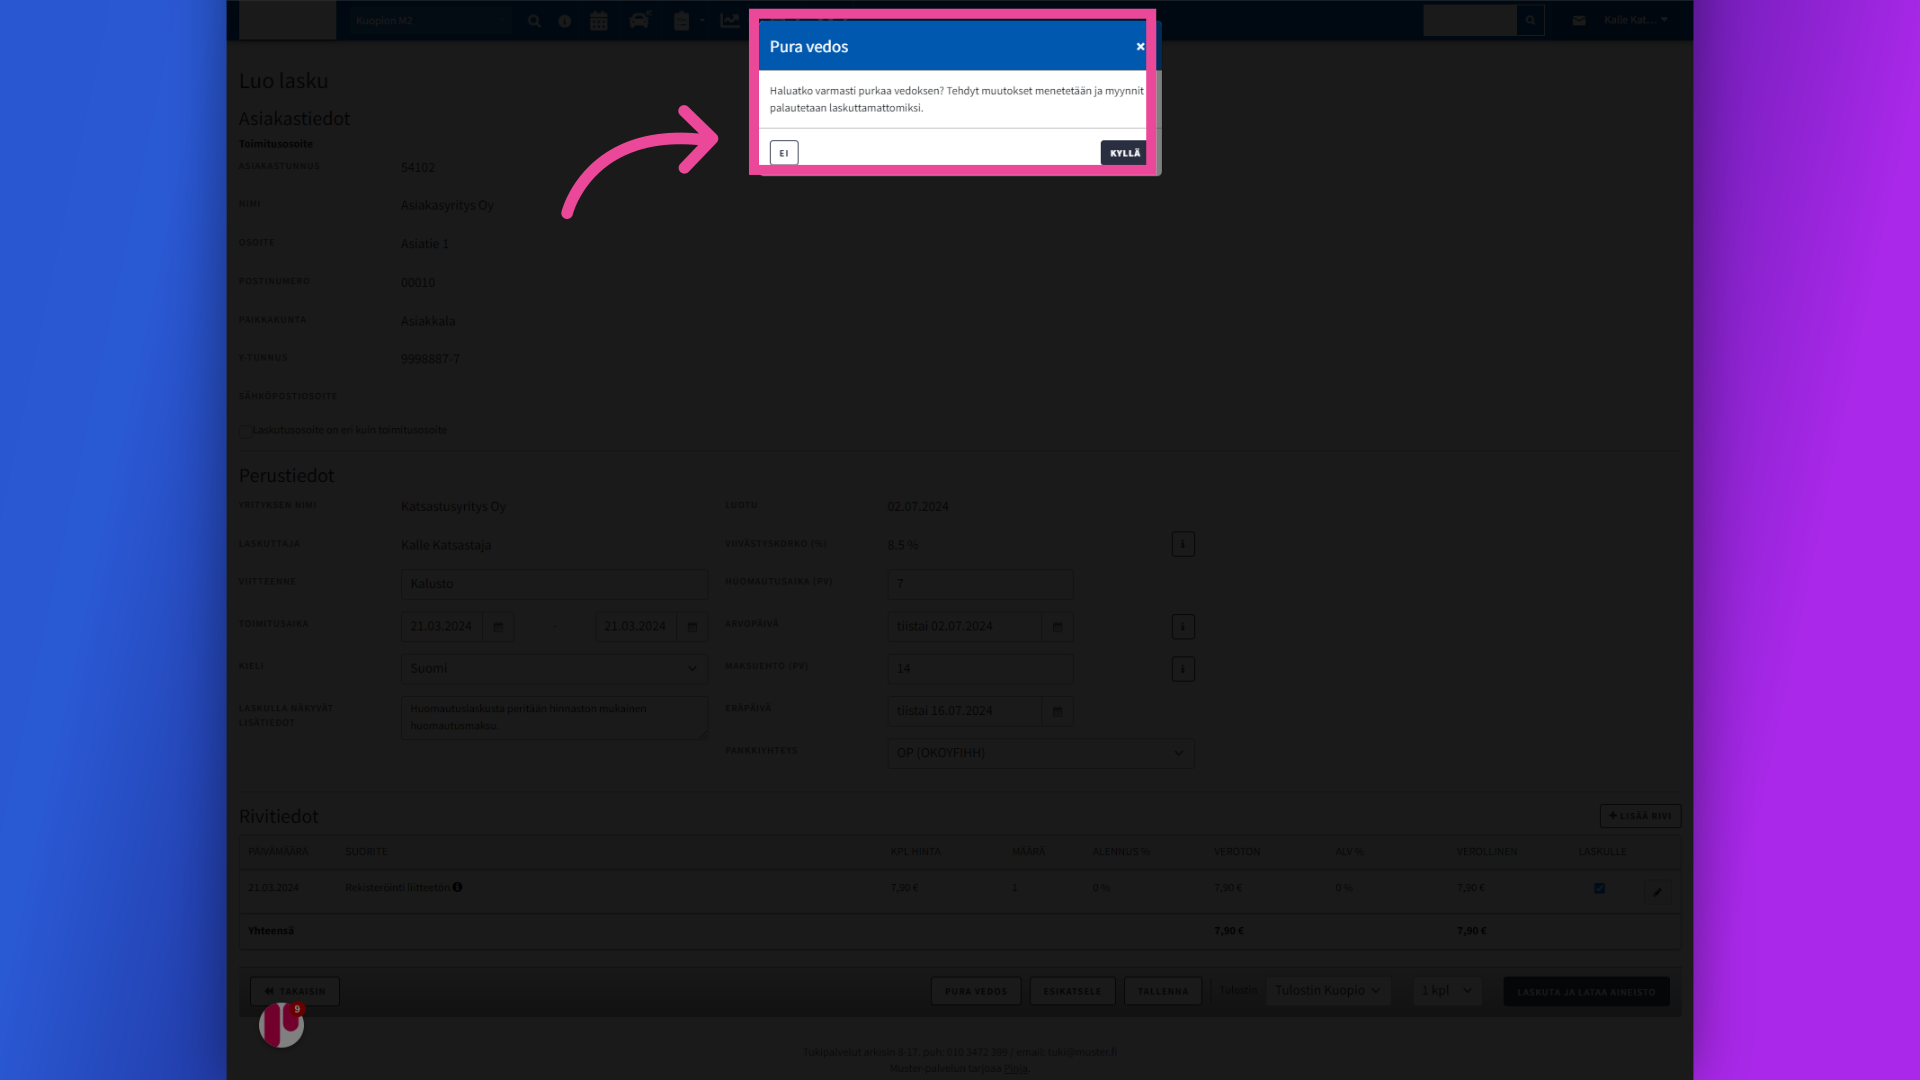Click the Eräpäivä date field tiistai 16.07.2024

(965, 711)
